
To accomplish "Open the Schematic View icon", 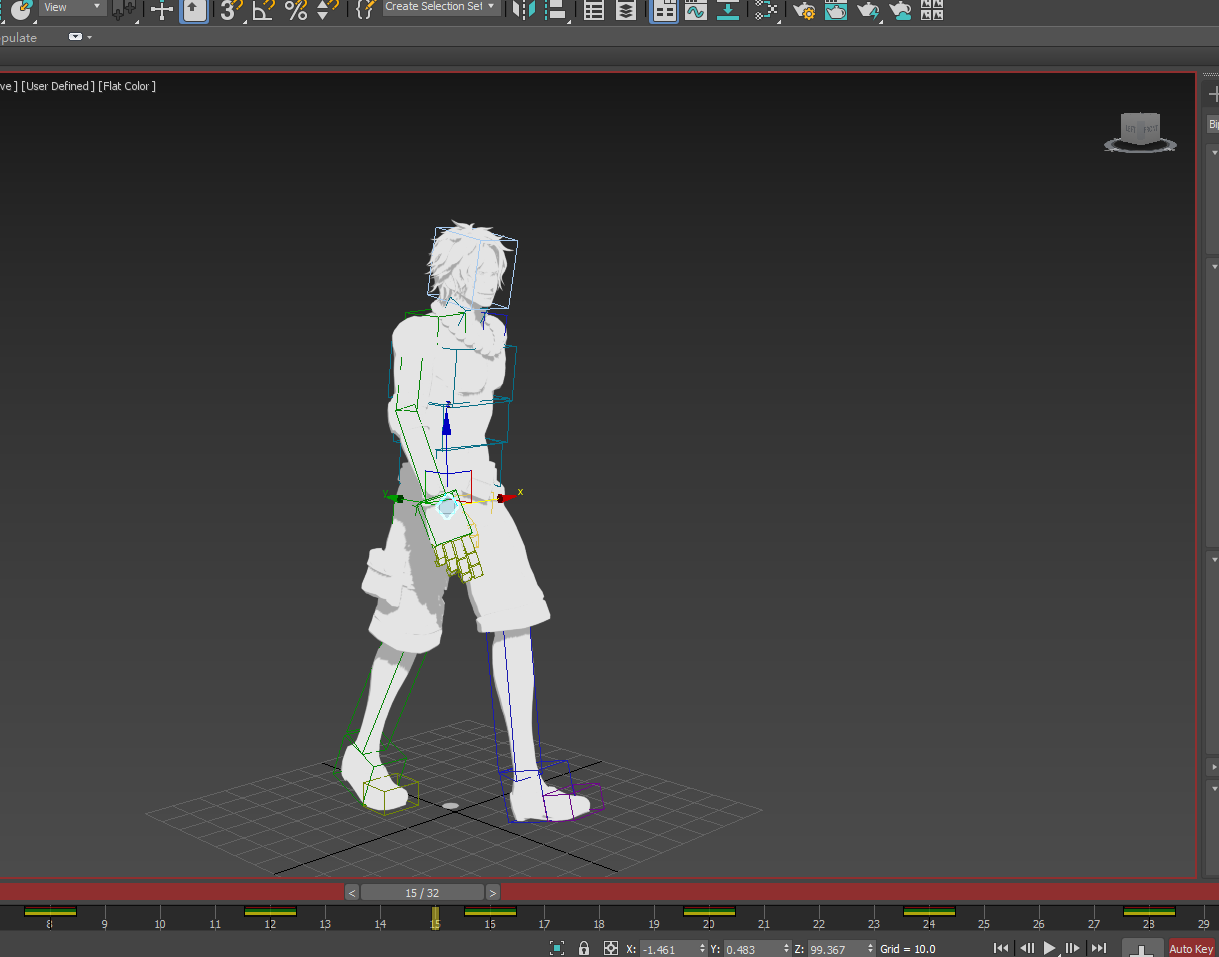I will [x=765, y=10].
